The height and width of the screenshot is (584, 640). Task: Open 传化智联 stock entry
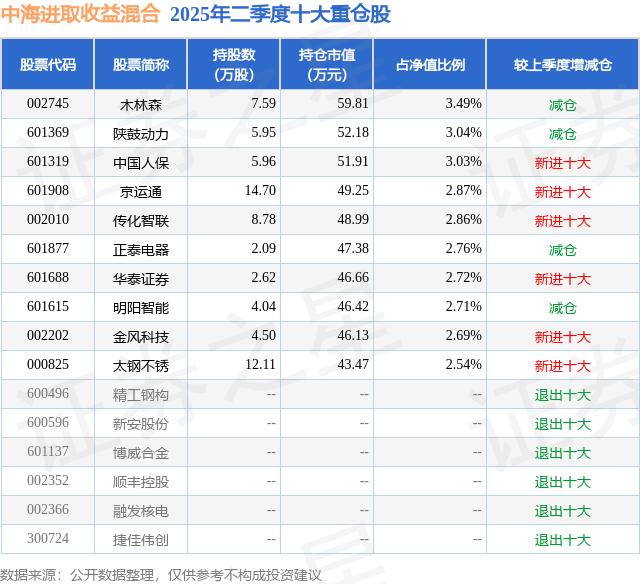coord(141,221)
